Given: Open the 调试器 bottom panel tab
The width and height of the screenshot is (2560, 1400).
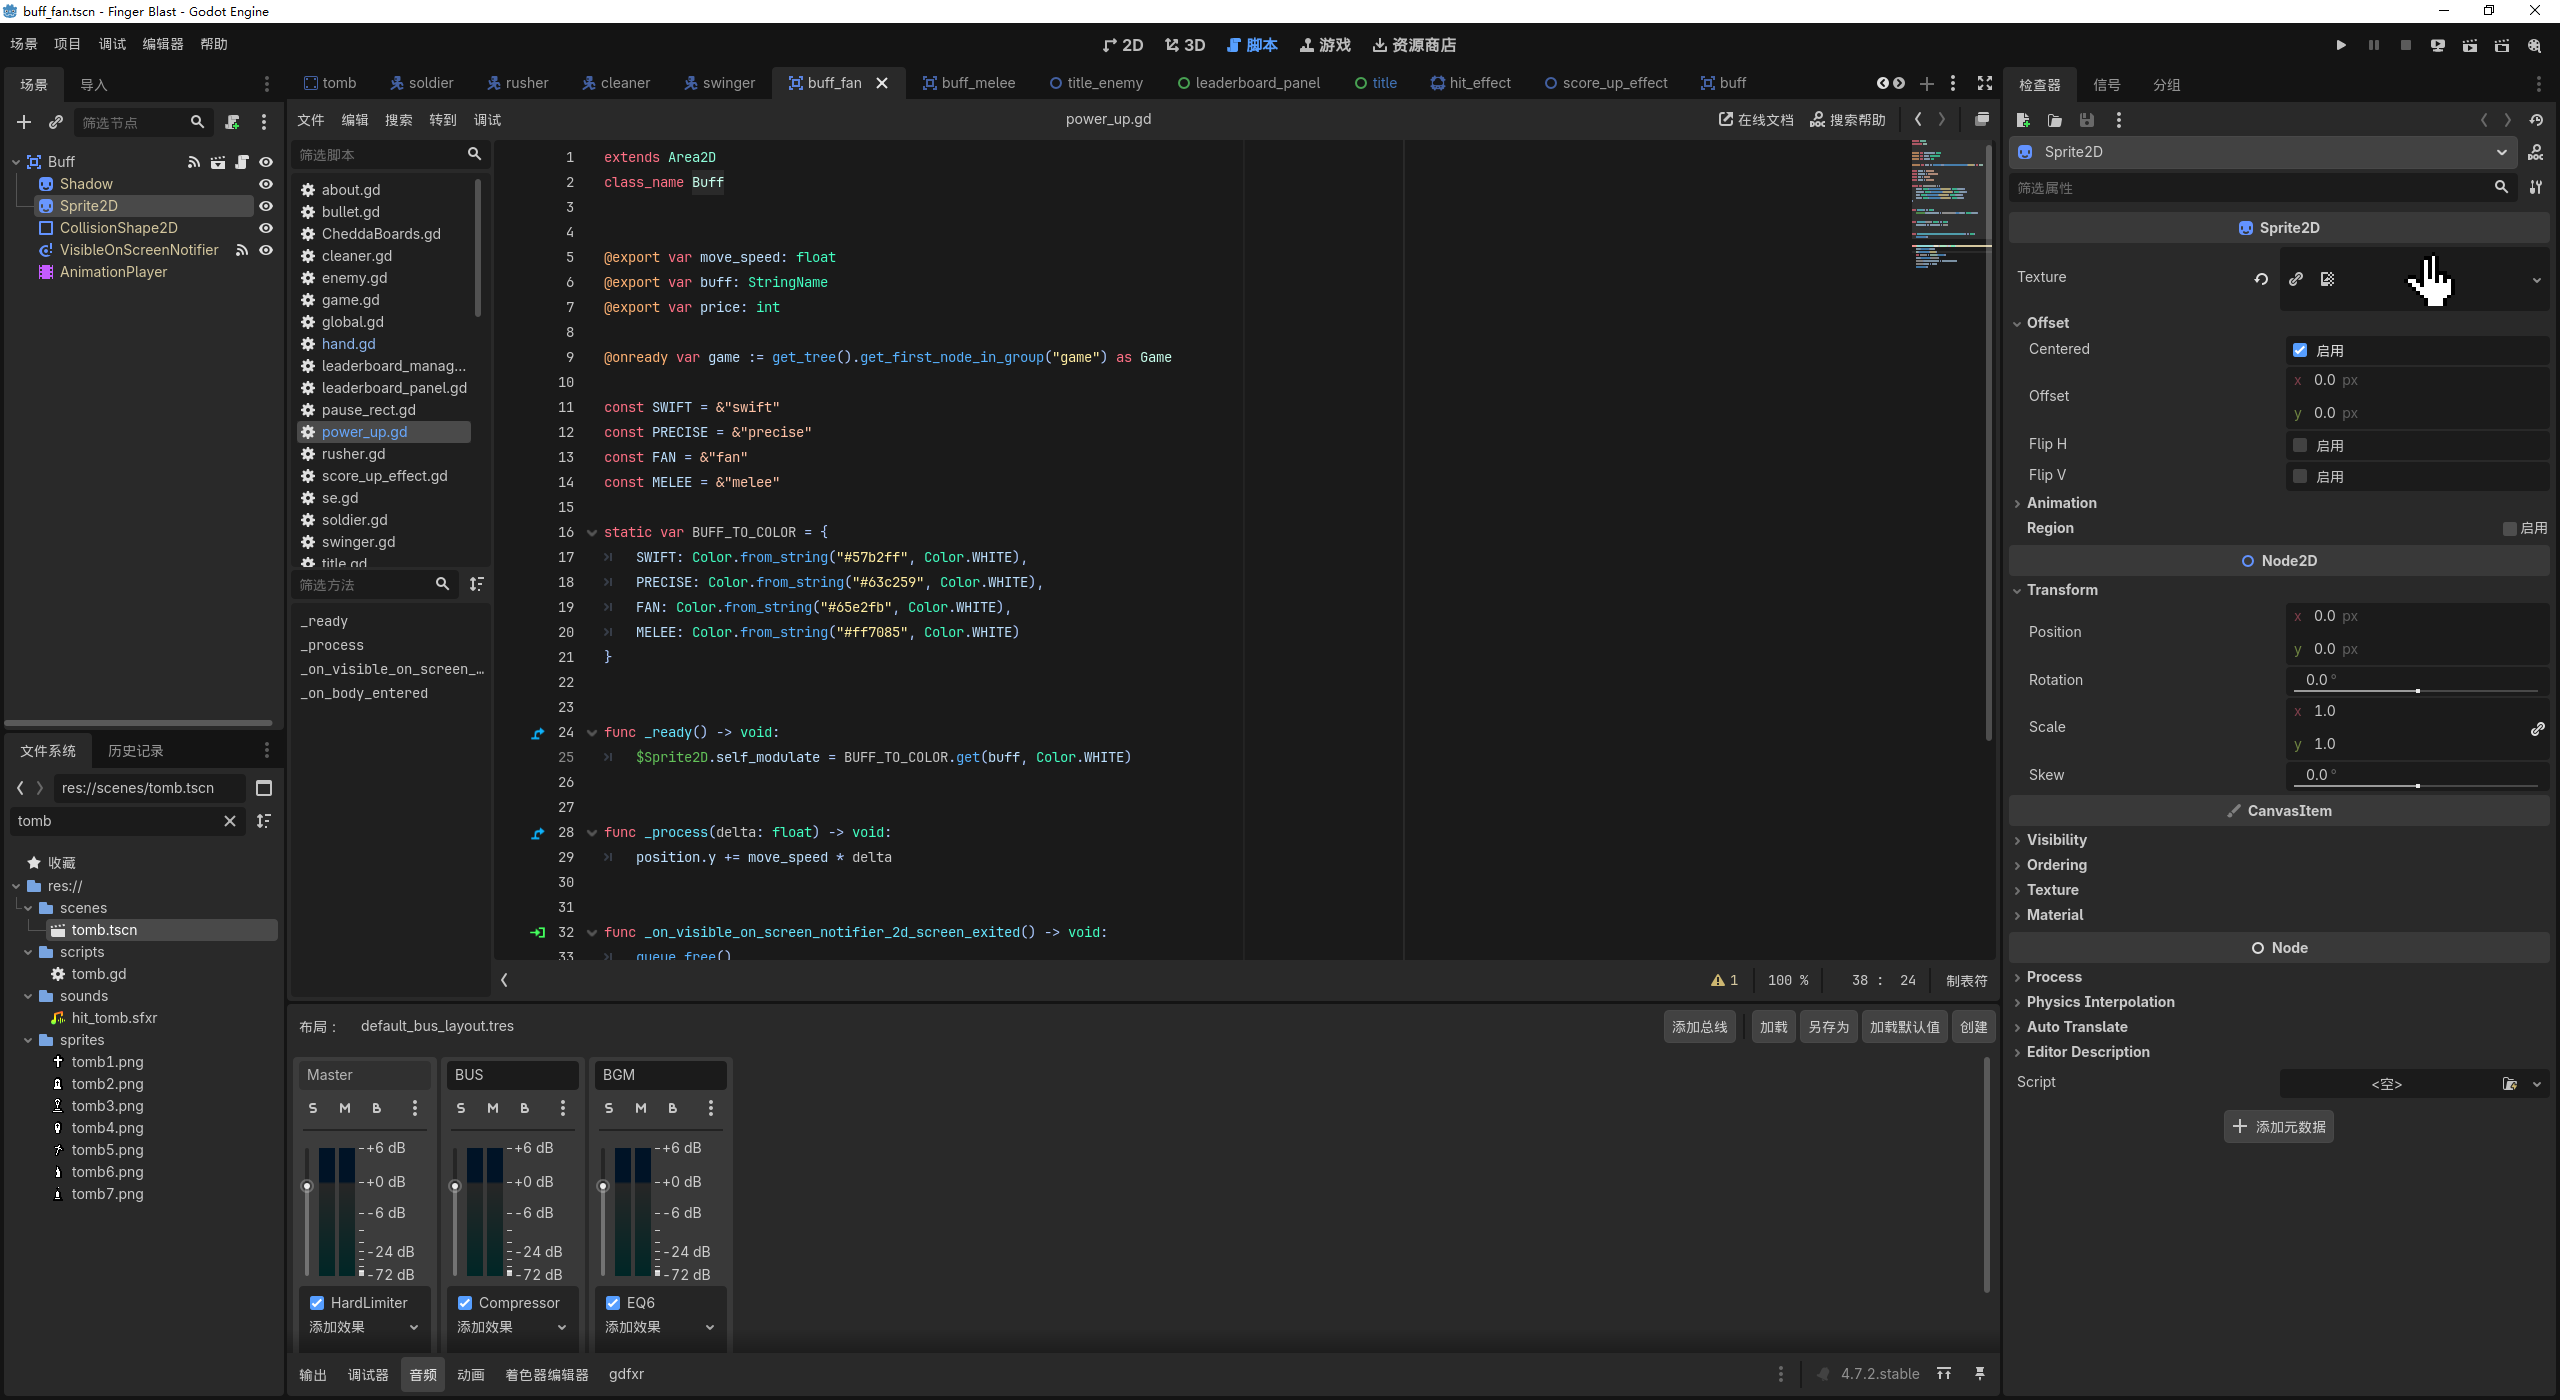Looking at the screenshot, I should (368, 1375).
